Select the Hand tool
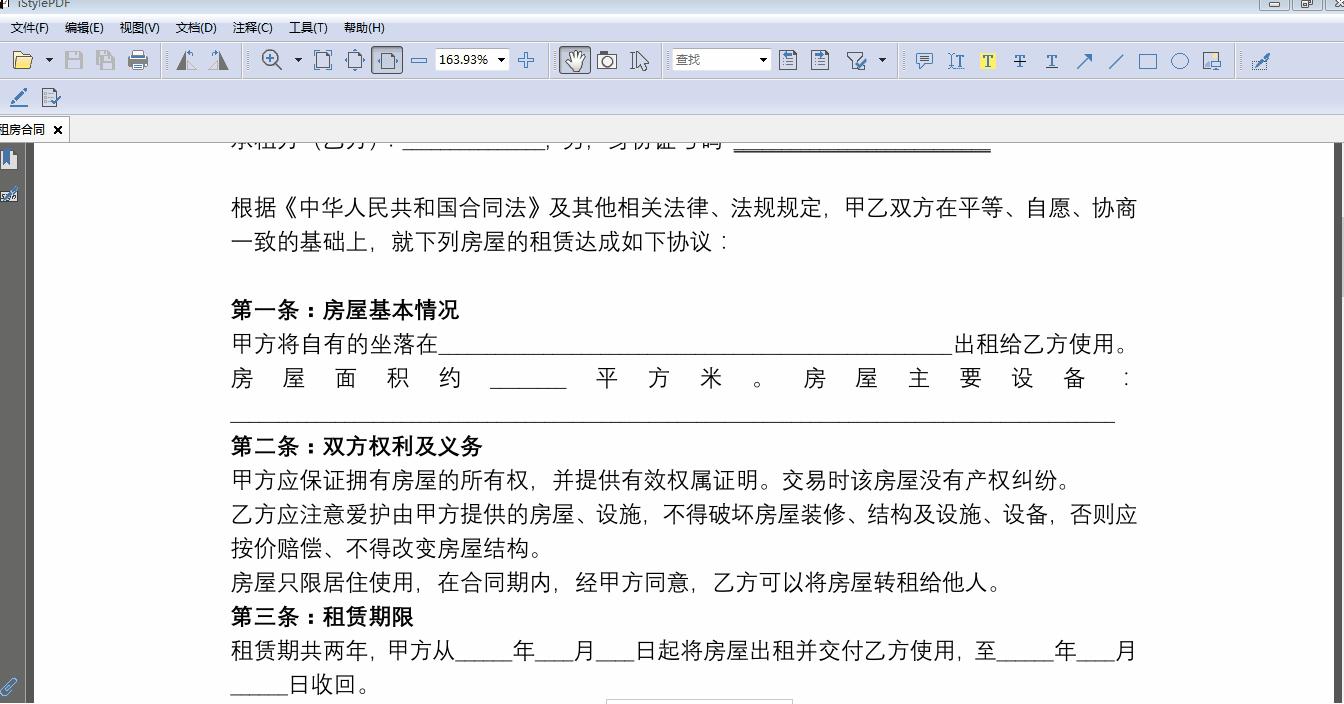This screenshot has width=1344, height=704. pyautogui.click(x=574, y=60)
